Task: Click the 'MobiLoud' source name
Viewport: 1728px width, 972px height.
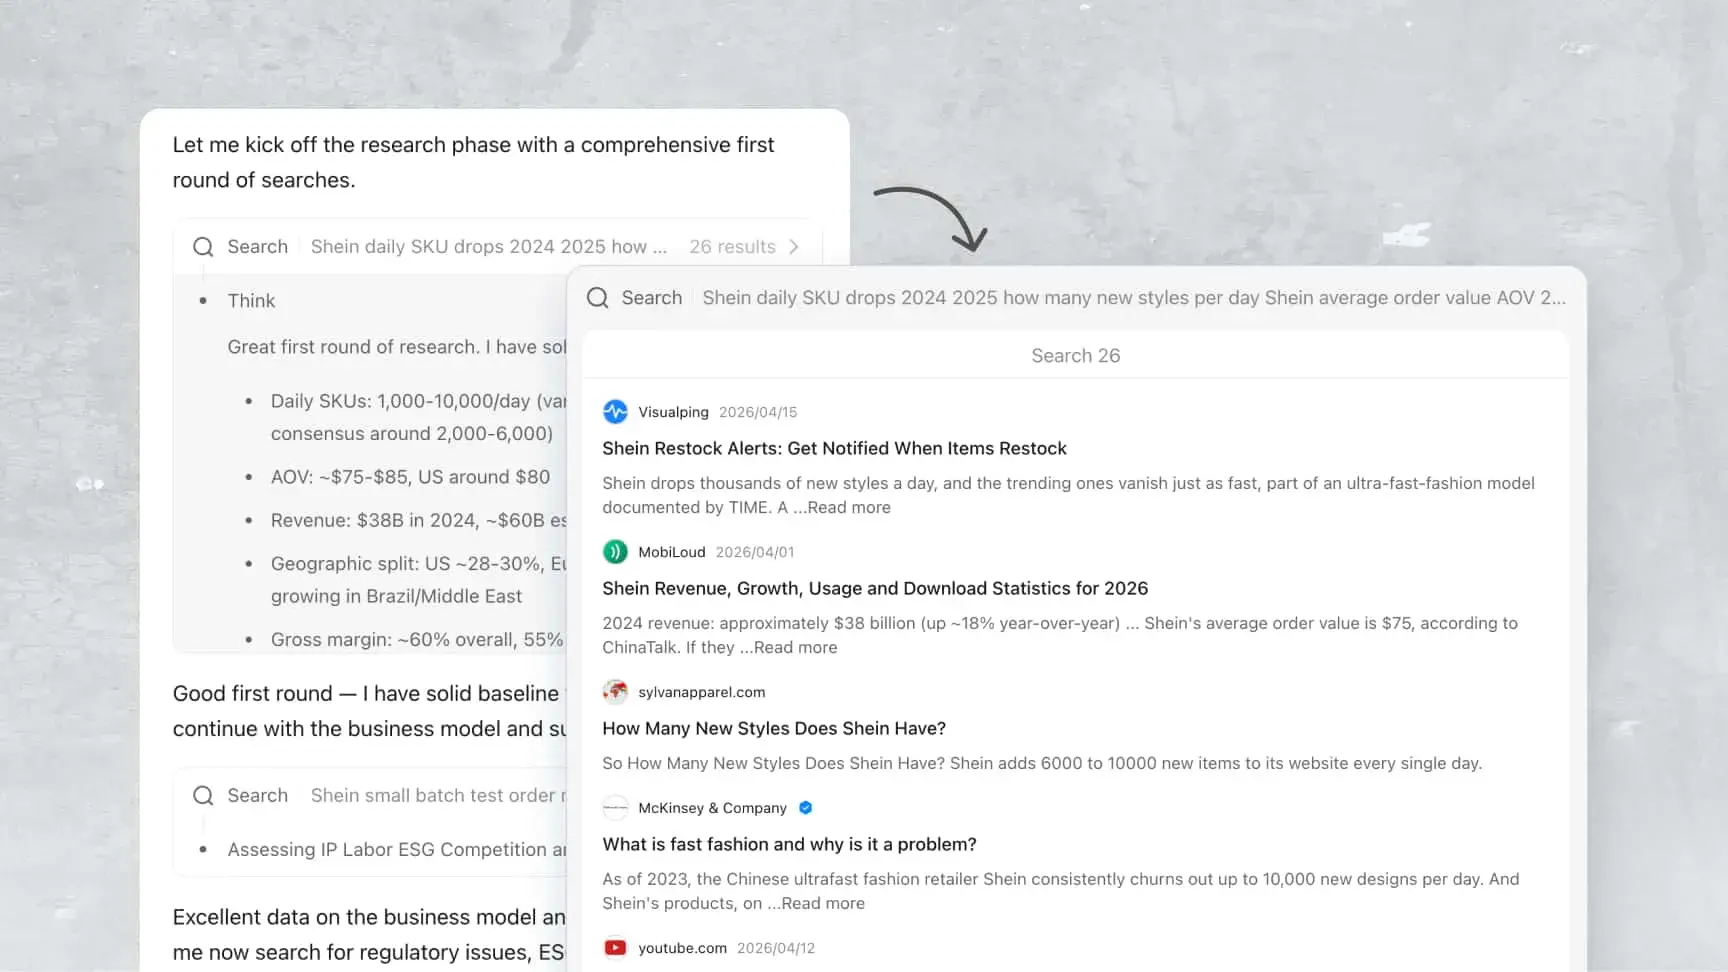Action: coord(672,552)
